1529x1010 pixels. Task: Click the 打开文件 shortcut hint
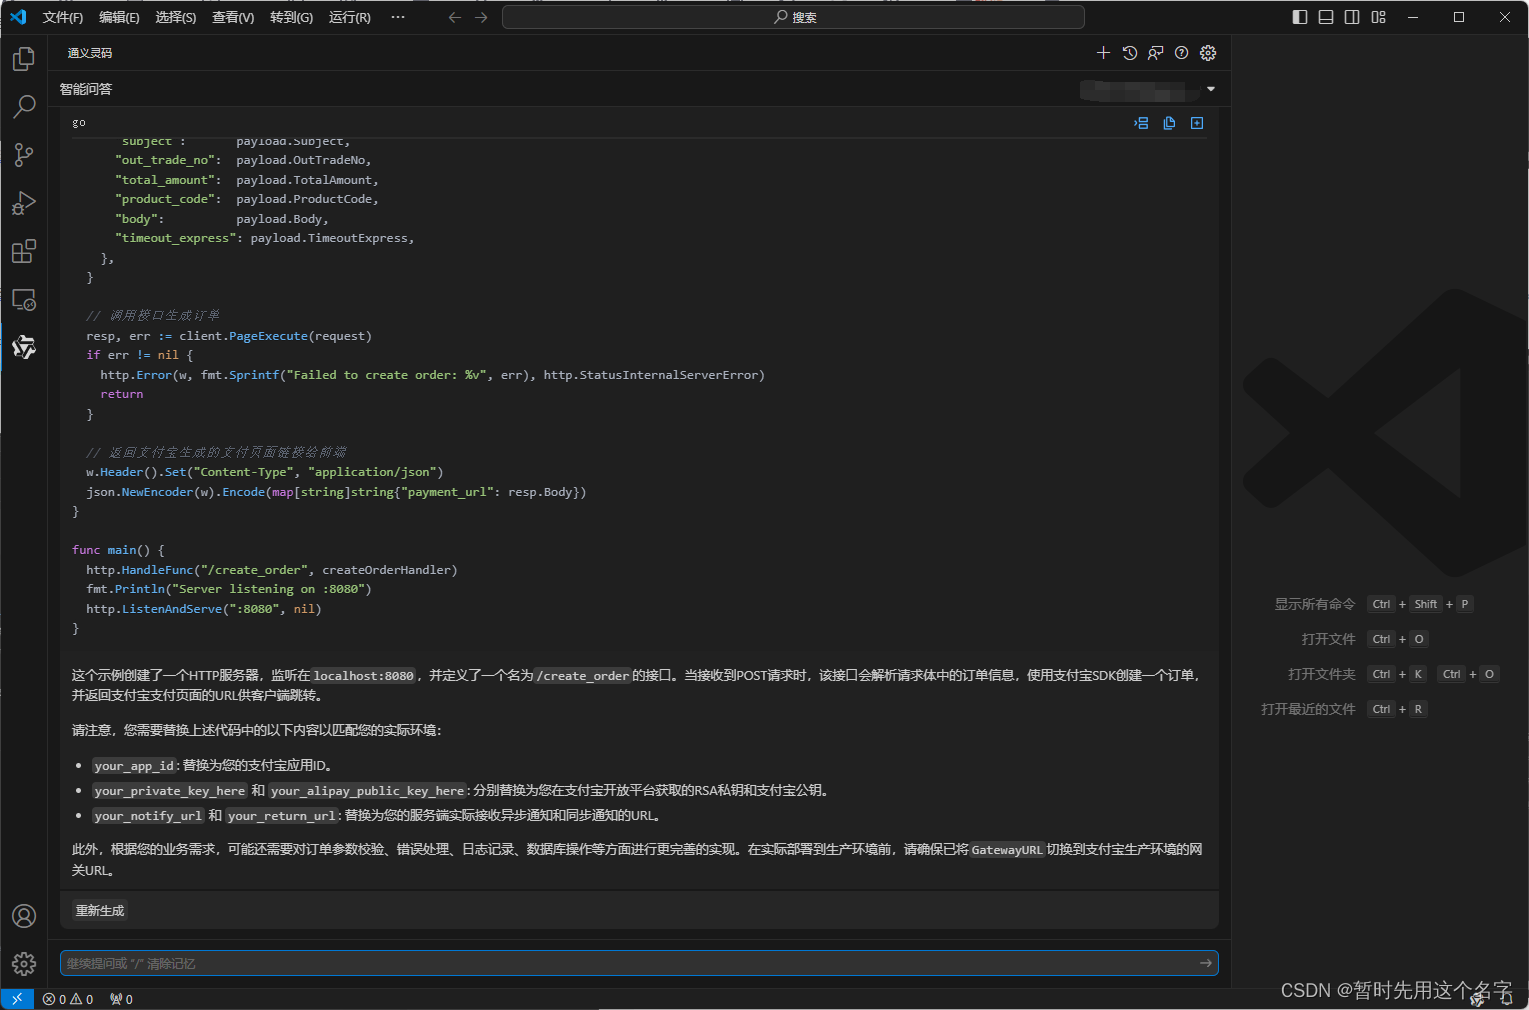(x=1328, y=639)
